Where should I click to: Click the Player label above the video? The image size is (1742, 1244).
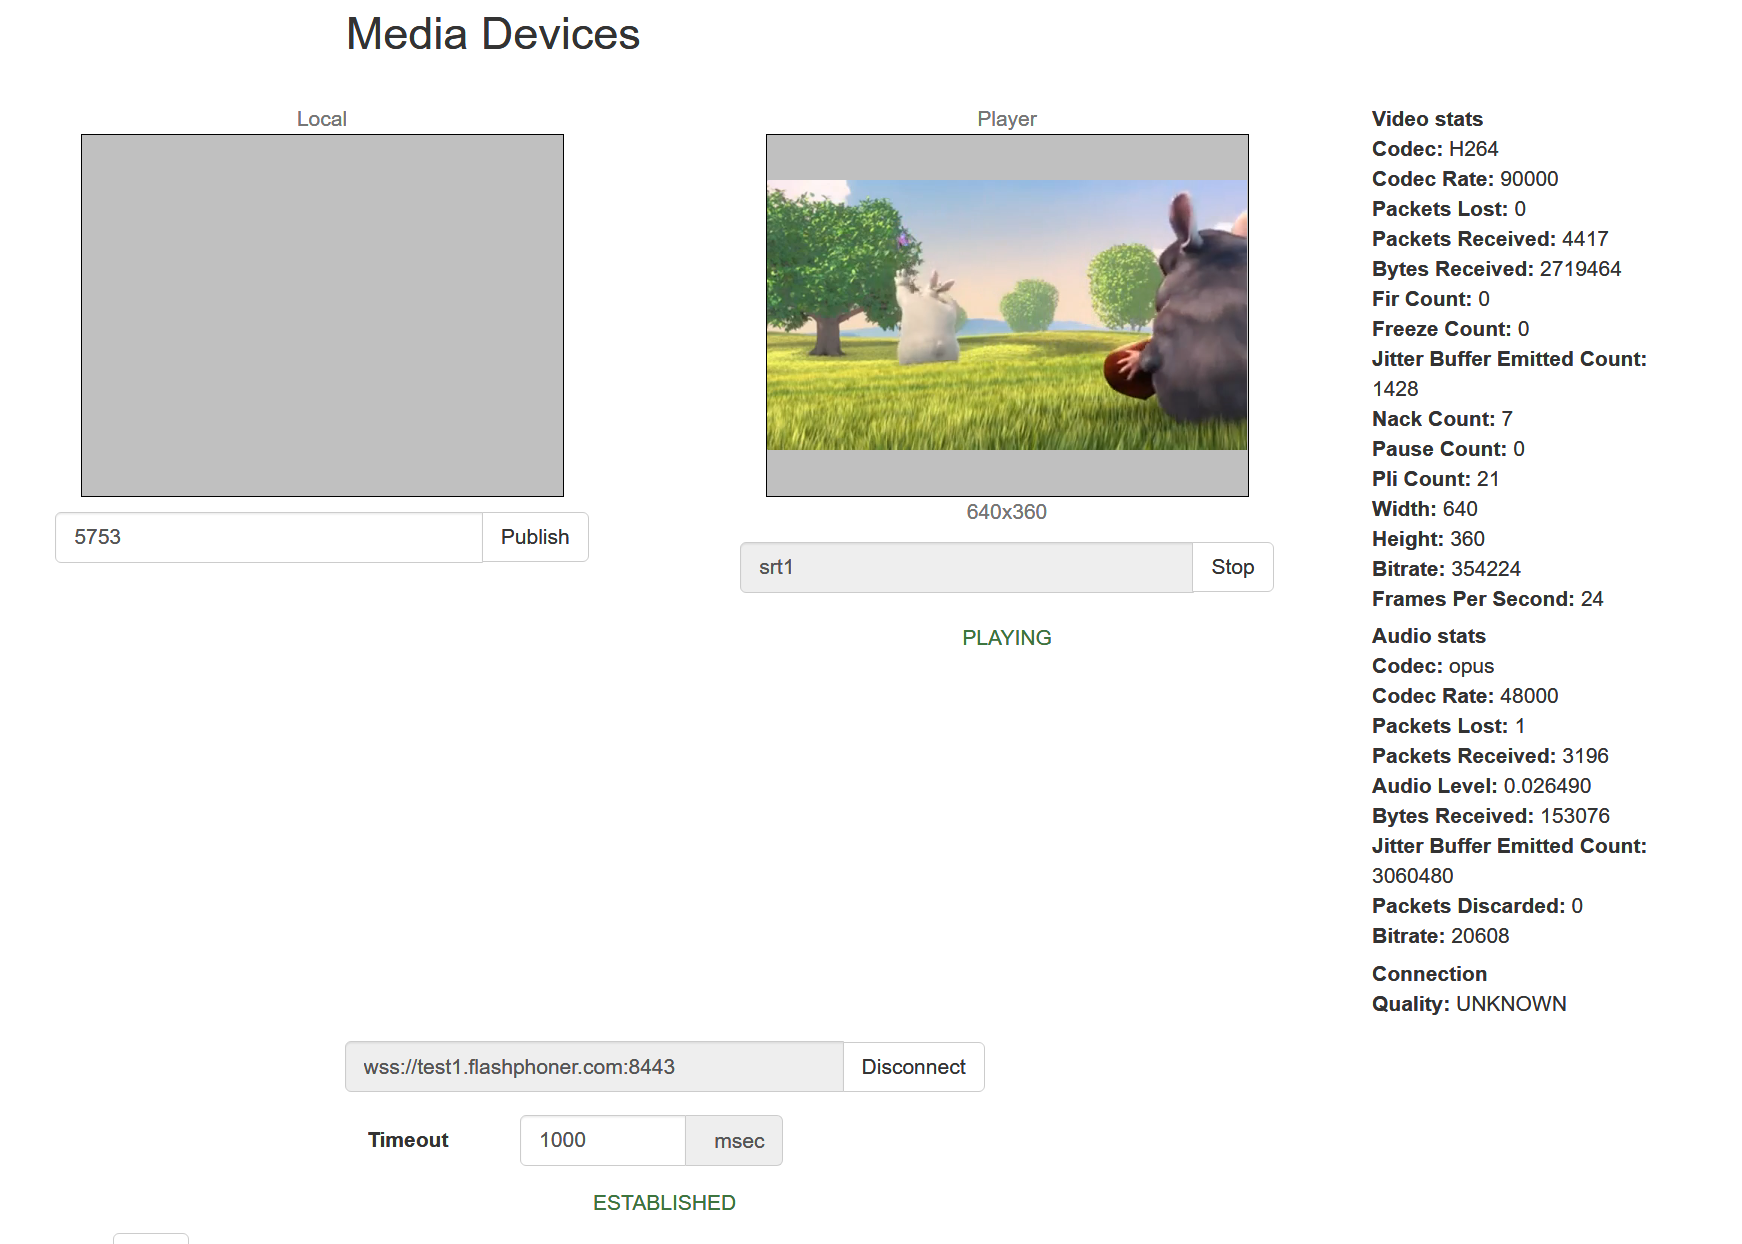1007,119
